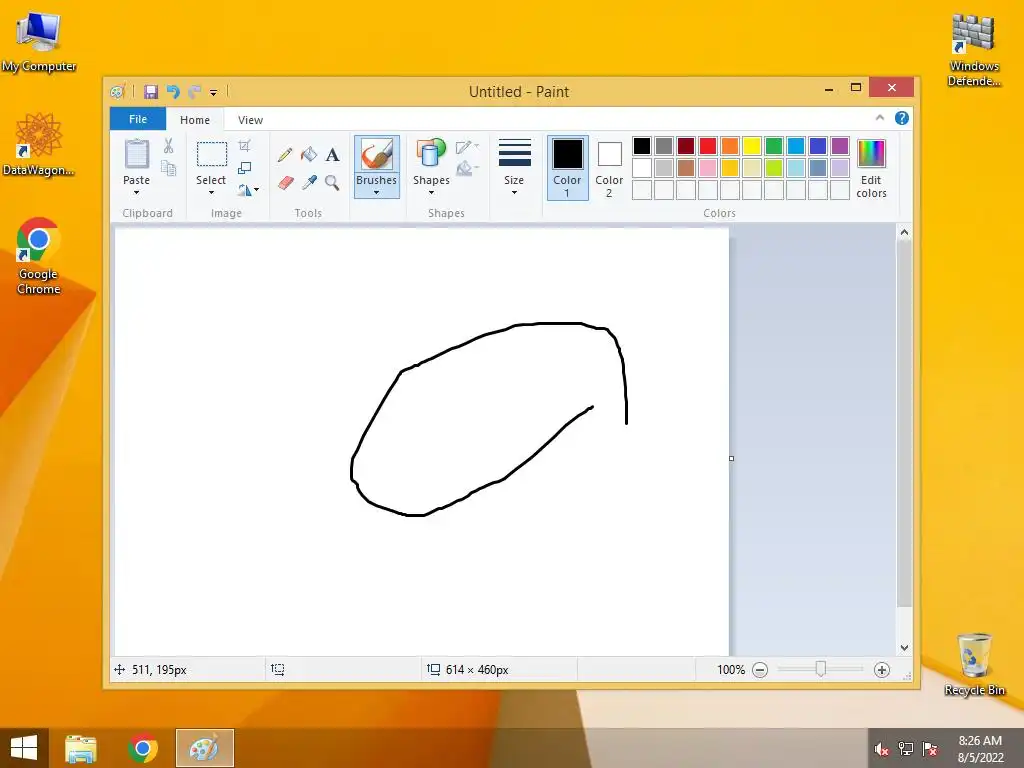Click the Paste clipboard icon
Screen dimensions: 1024x768
click(x=136, y=154)
